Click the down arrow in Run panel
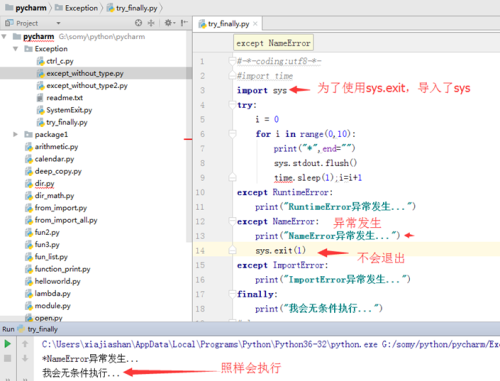This screenshot has width=500, height=381. click(x=25, y=358)
